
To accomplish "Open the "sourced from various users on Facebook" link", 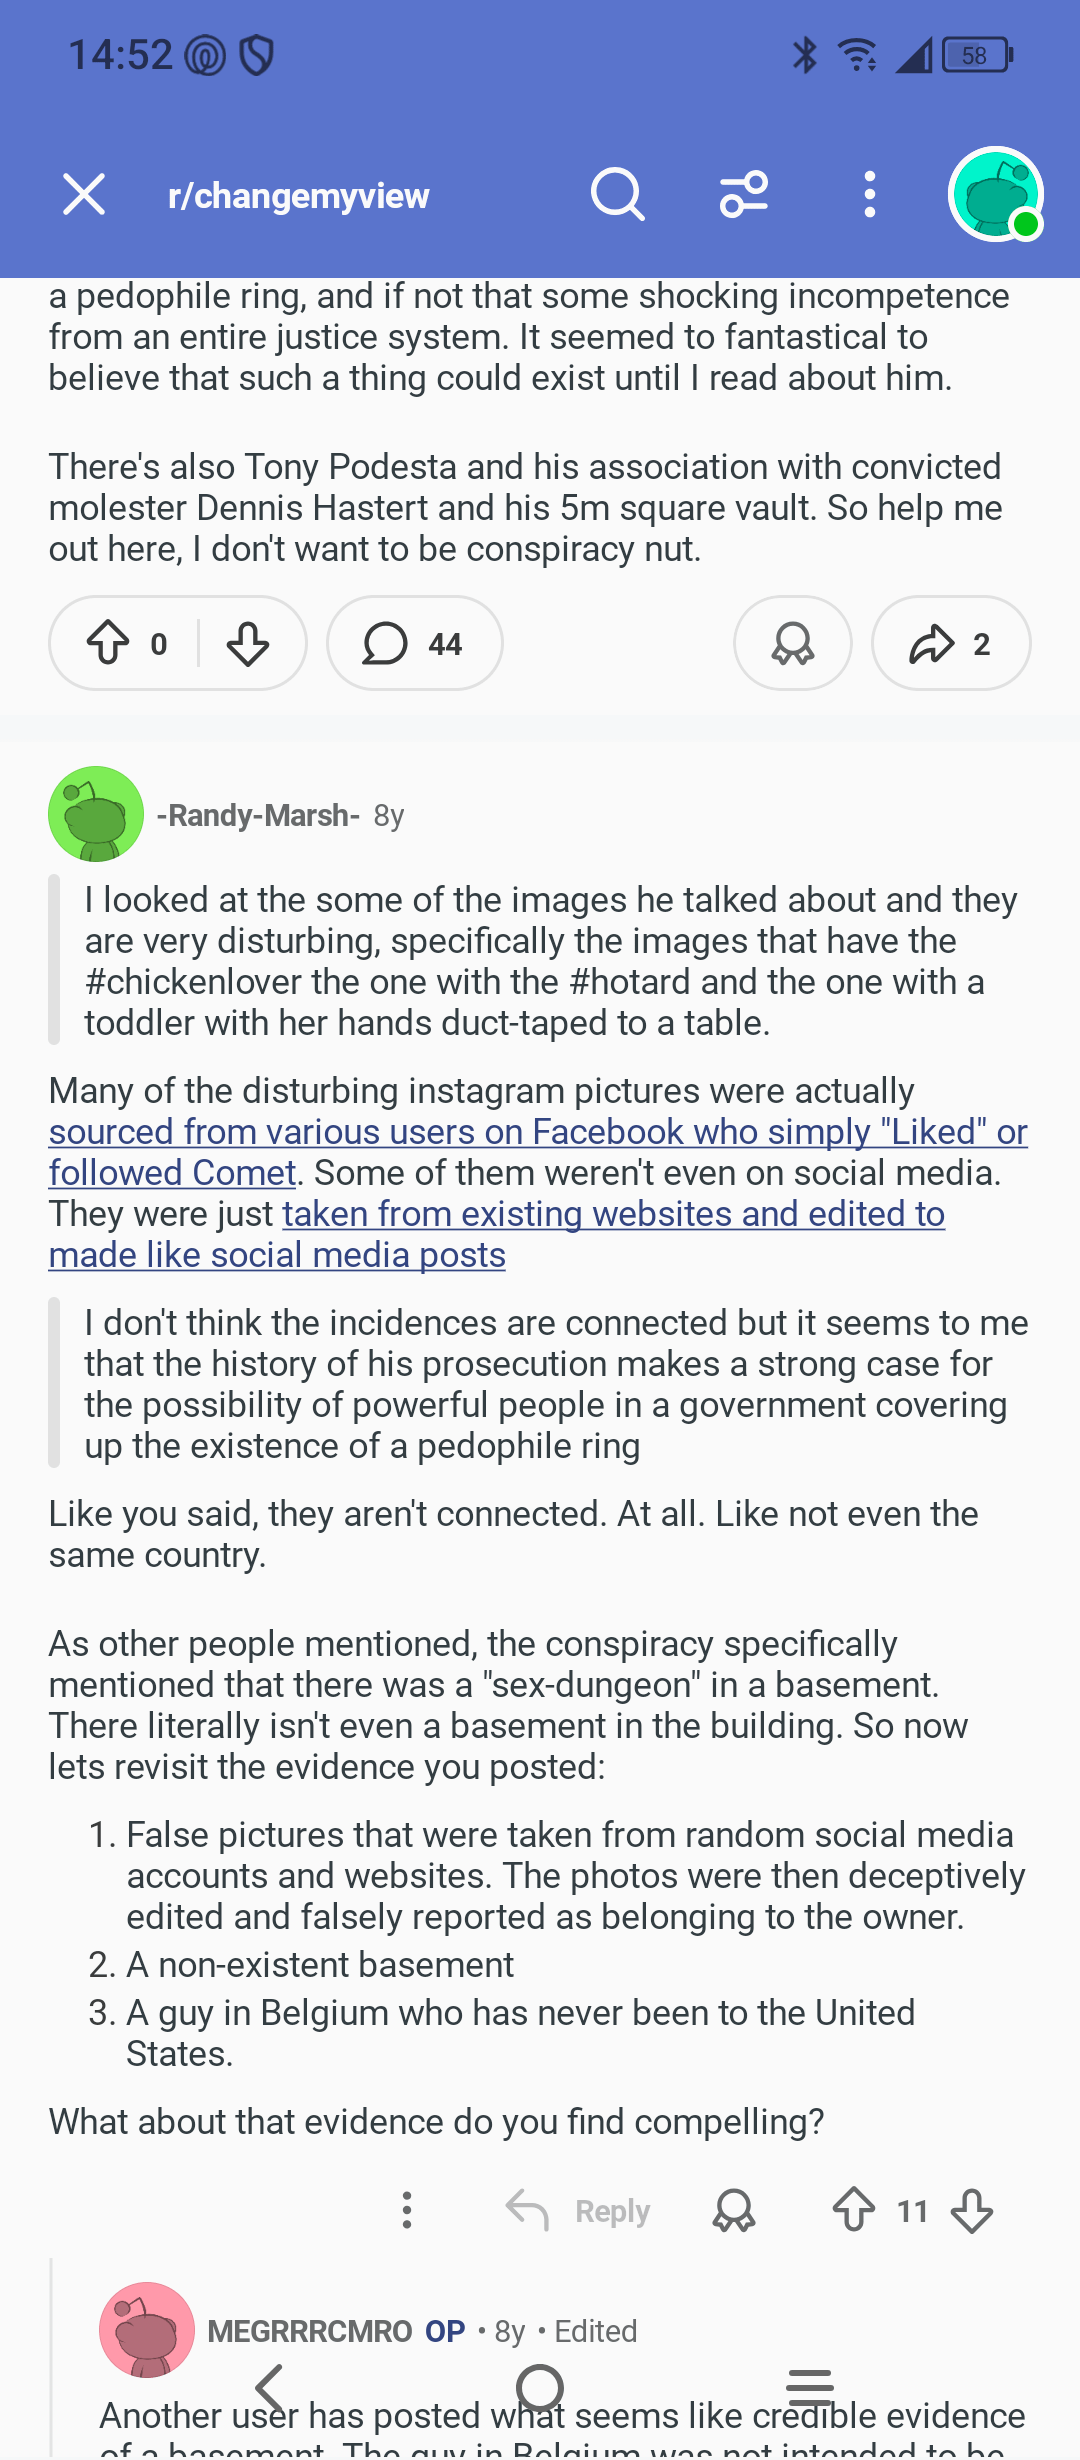I will pos(538,1133).
